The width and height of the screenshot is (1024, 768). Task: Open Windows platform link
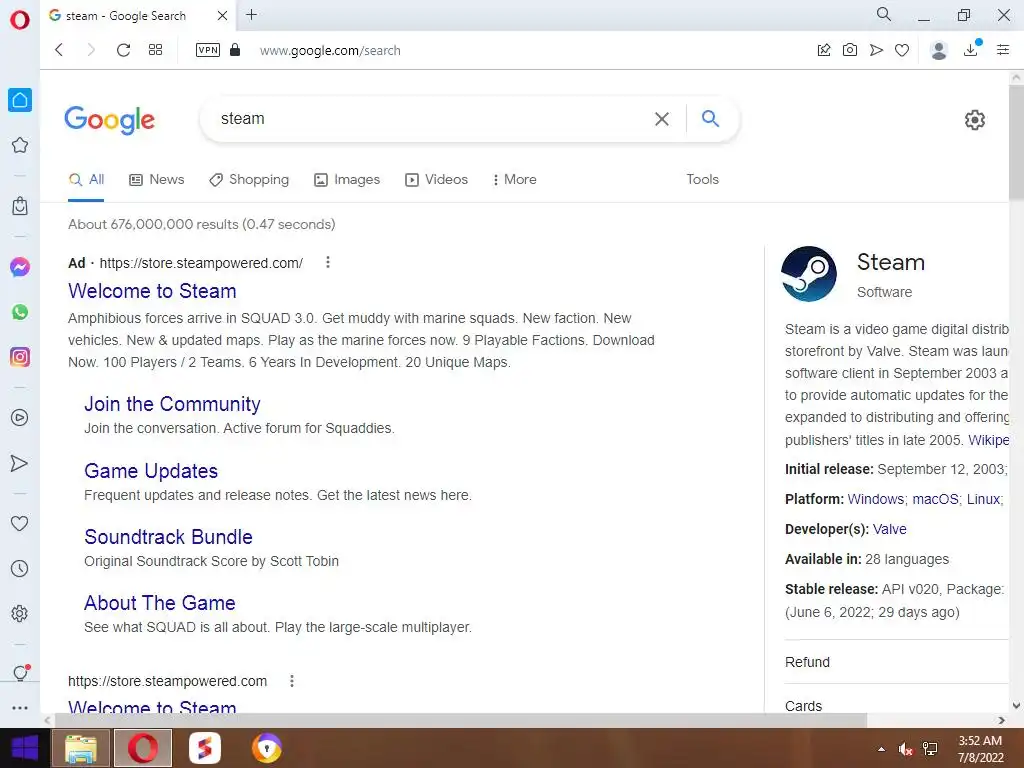click(x=876, y=499)
